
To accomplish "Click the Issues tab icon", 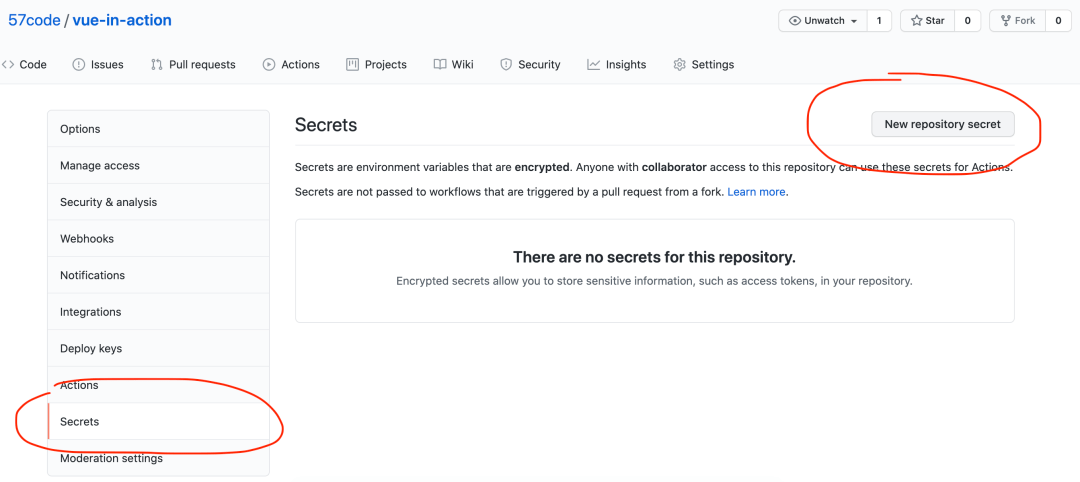I will pyautogui.click(x=79, y=65).
